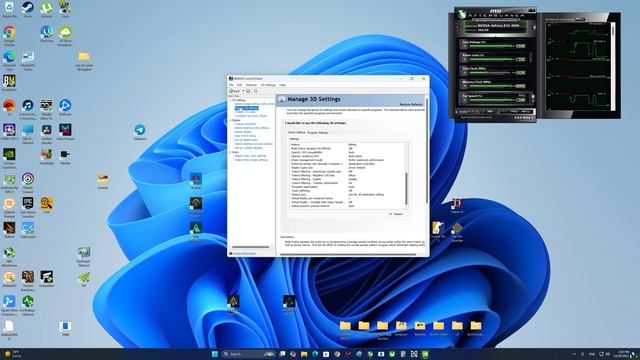
Task: Switch to the Global Settings tab
Action: point(296,133)
